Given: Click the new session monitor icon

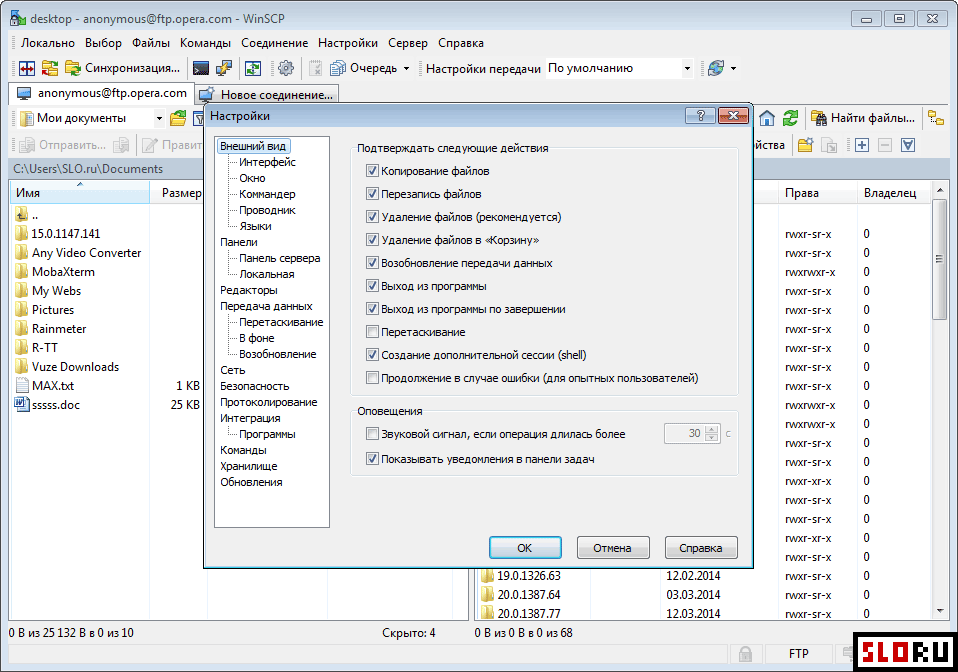Looking at the screenshot, I should (x=207, y=95).
